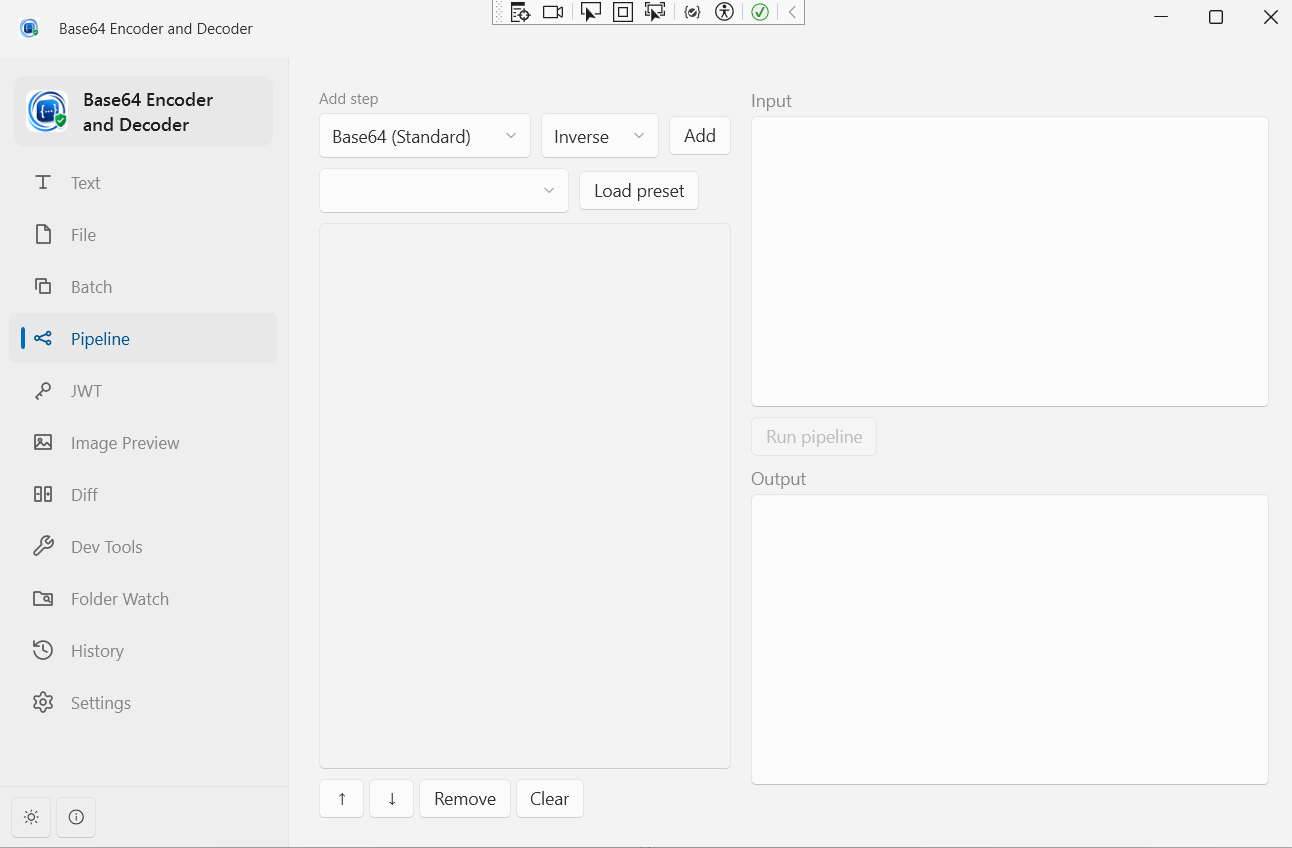This screenshot has height=848, width=1292.
Task: Open the info circle button
Action: 76,817
